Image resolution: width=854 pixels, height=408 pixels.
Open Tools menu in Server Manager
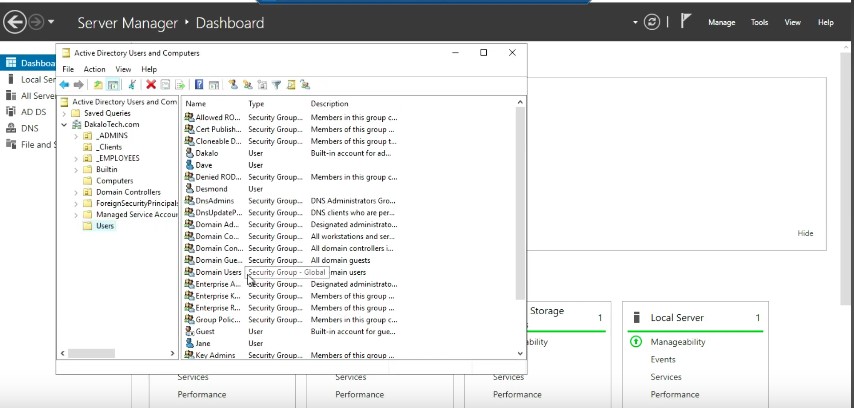click(x=759, y=22)
